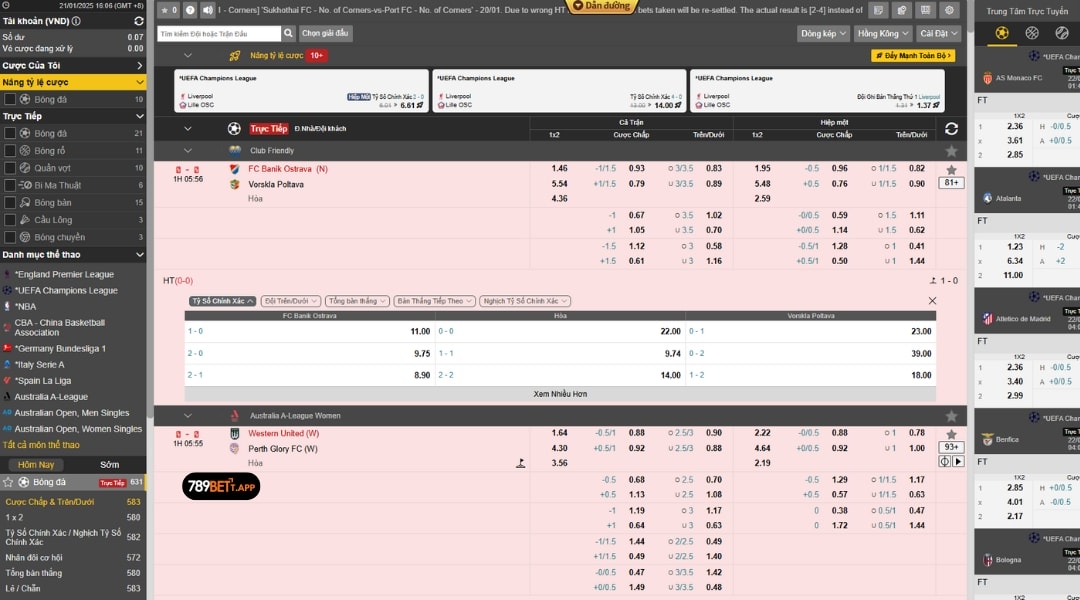Collapse the Trực Tiếp sidebar section
Image resolution: width=1080 pixels, height=600 pixels.
[x=73, y=116]
